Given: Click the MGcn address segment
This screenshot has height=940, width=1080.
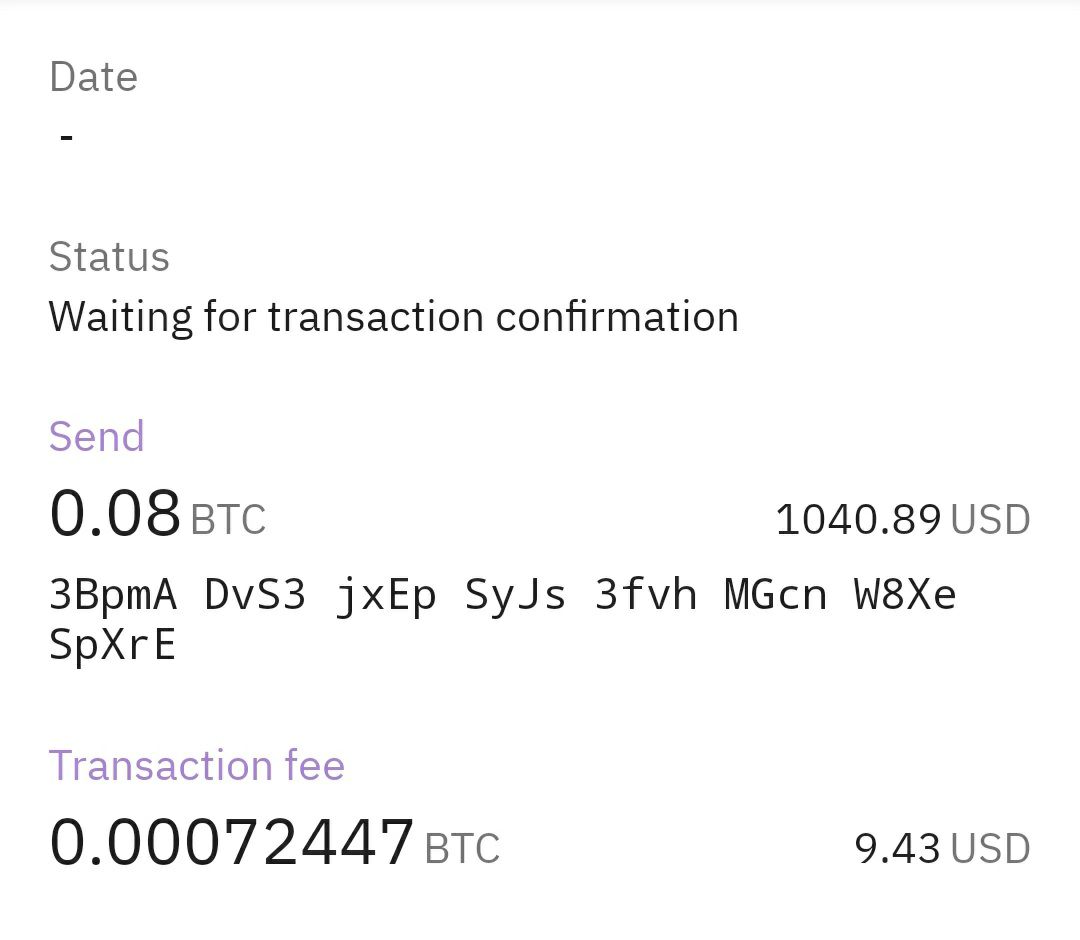Looking at the screenshot, I should [x=776, y=594].
